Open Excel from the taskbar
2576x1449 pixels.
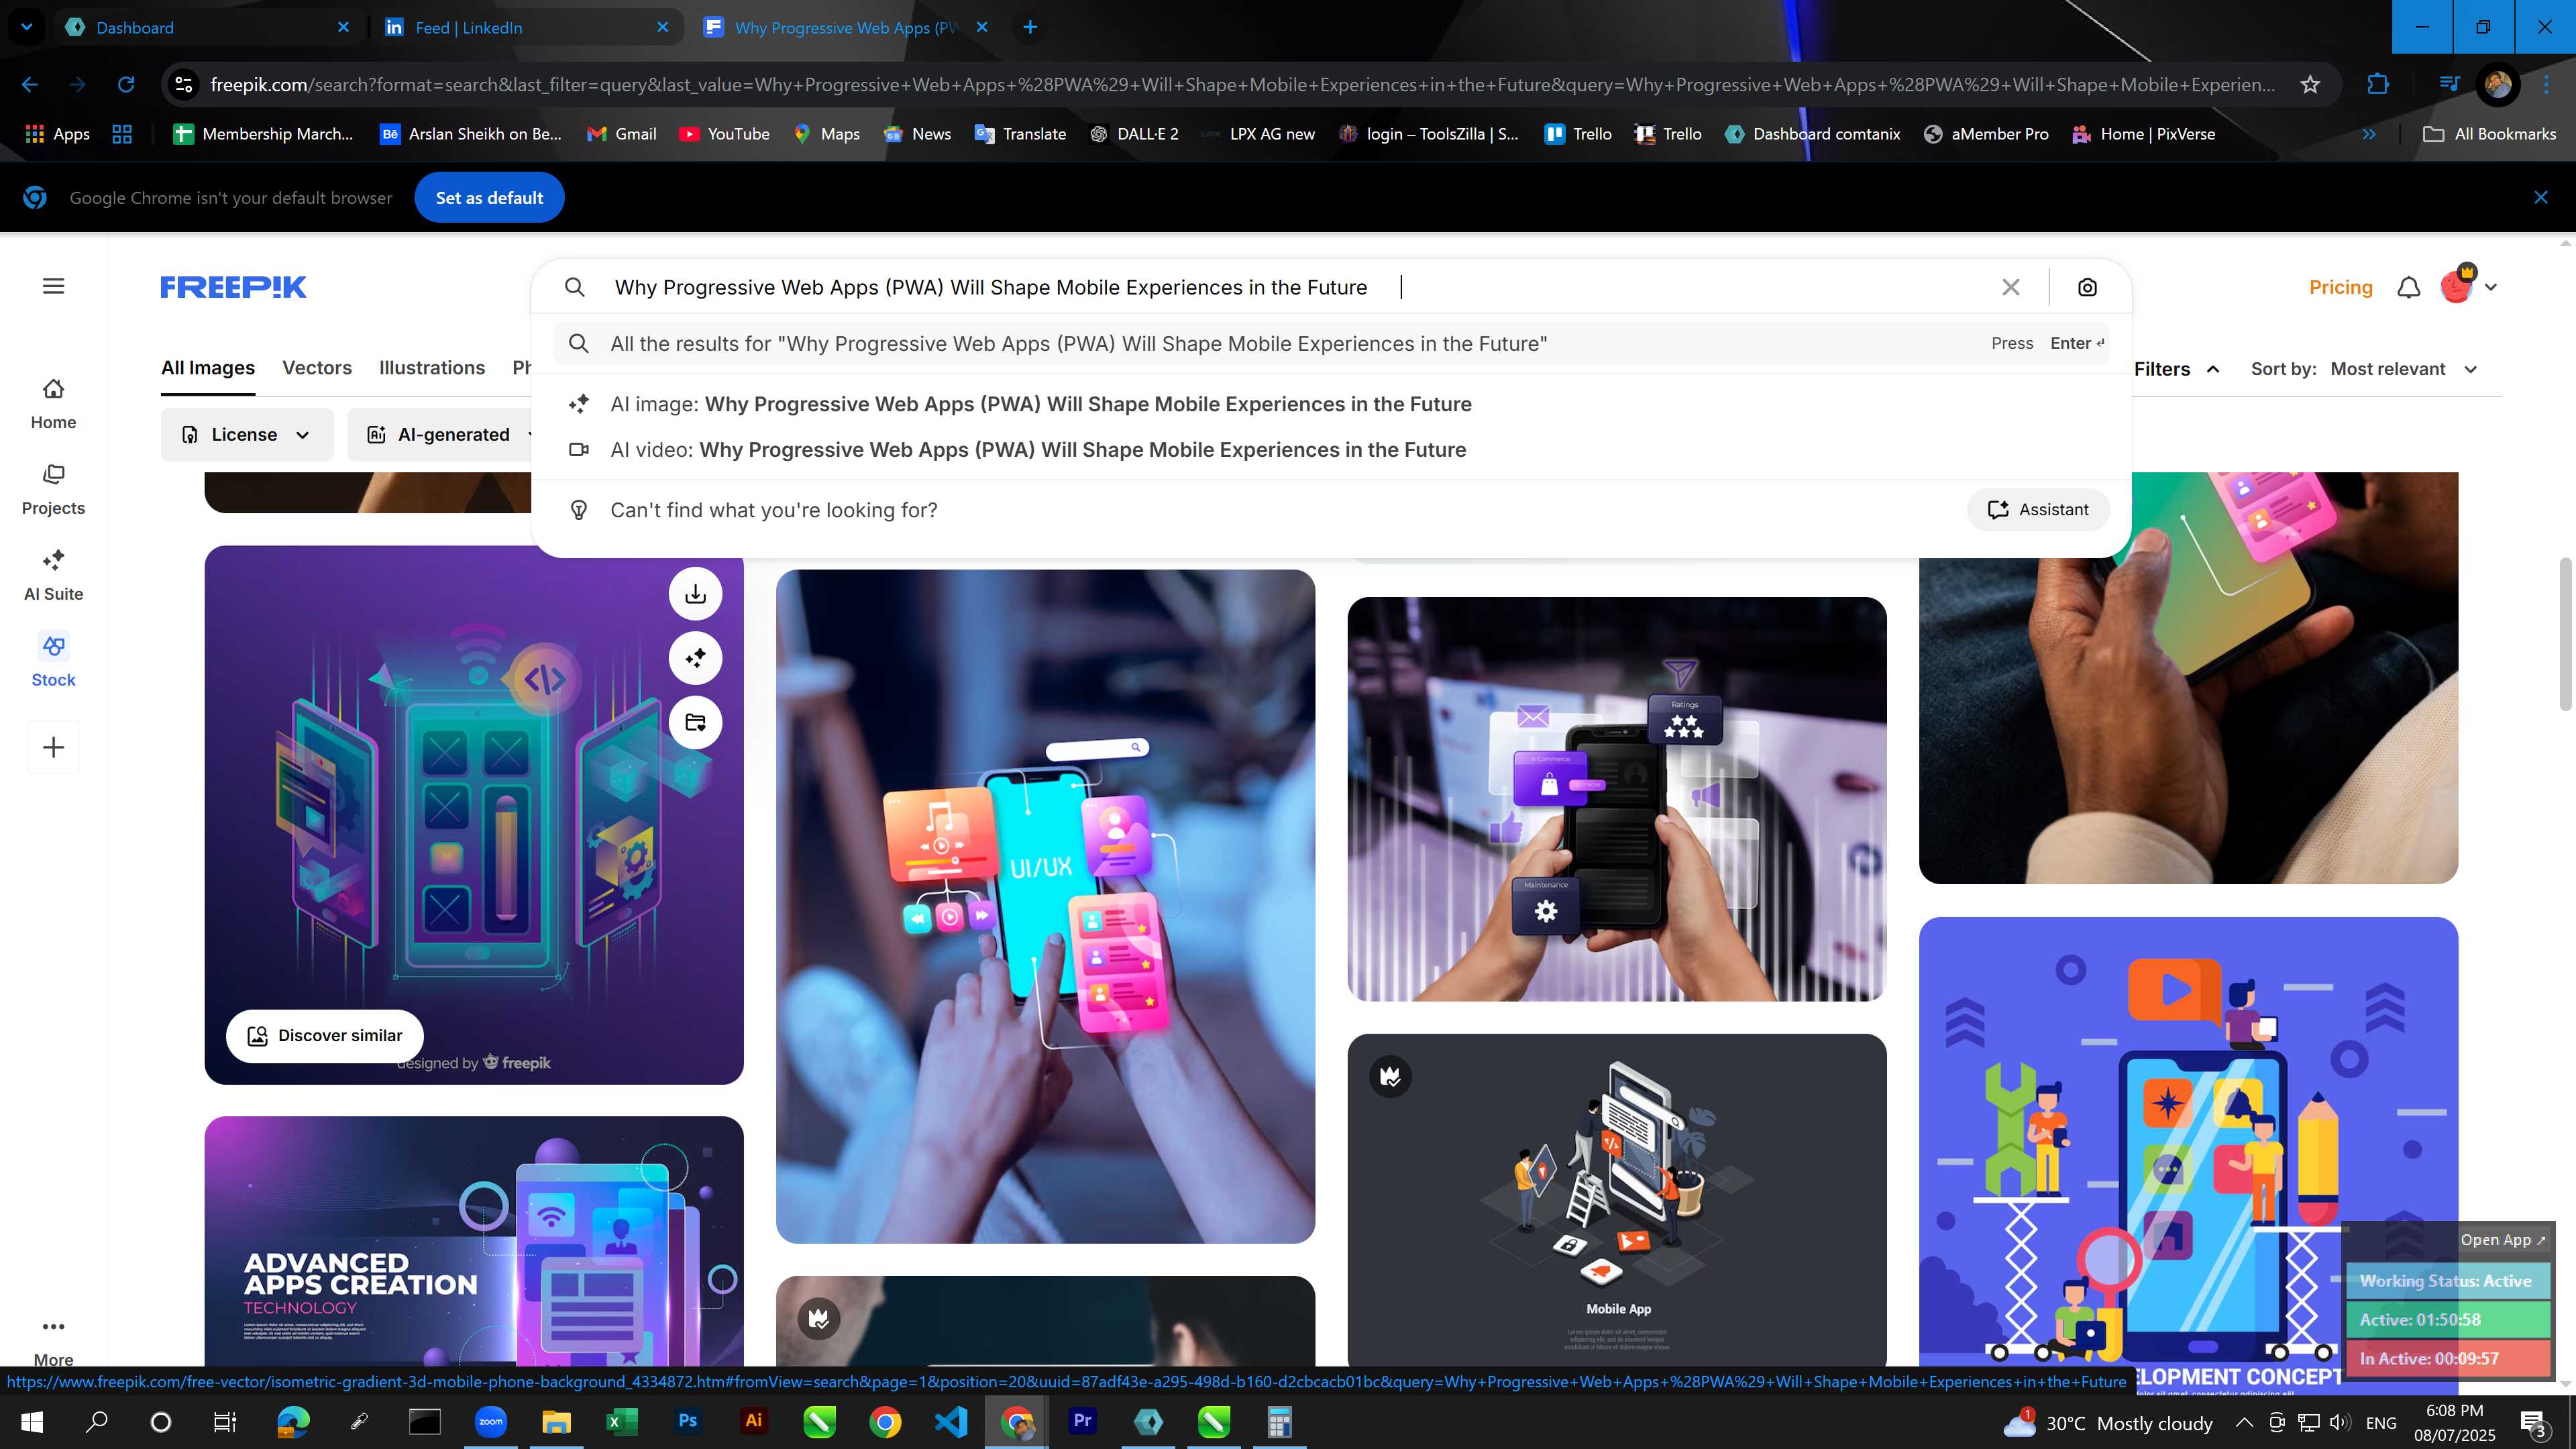point(622,1422)
